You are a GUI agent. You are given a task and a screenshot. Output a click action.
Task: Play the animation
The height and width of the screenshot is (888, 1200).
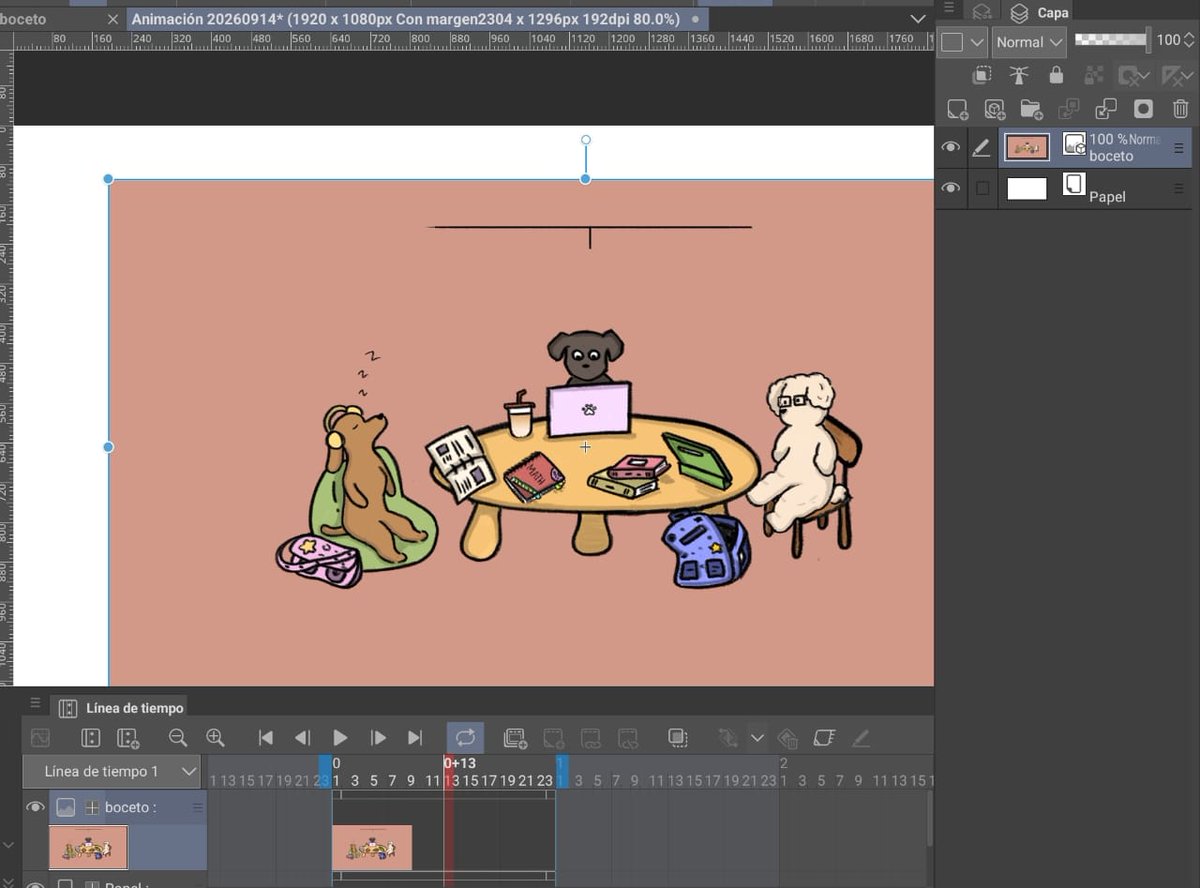point(340,738)
